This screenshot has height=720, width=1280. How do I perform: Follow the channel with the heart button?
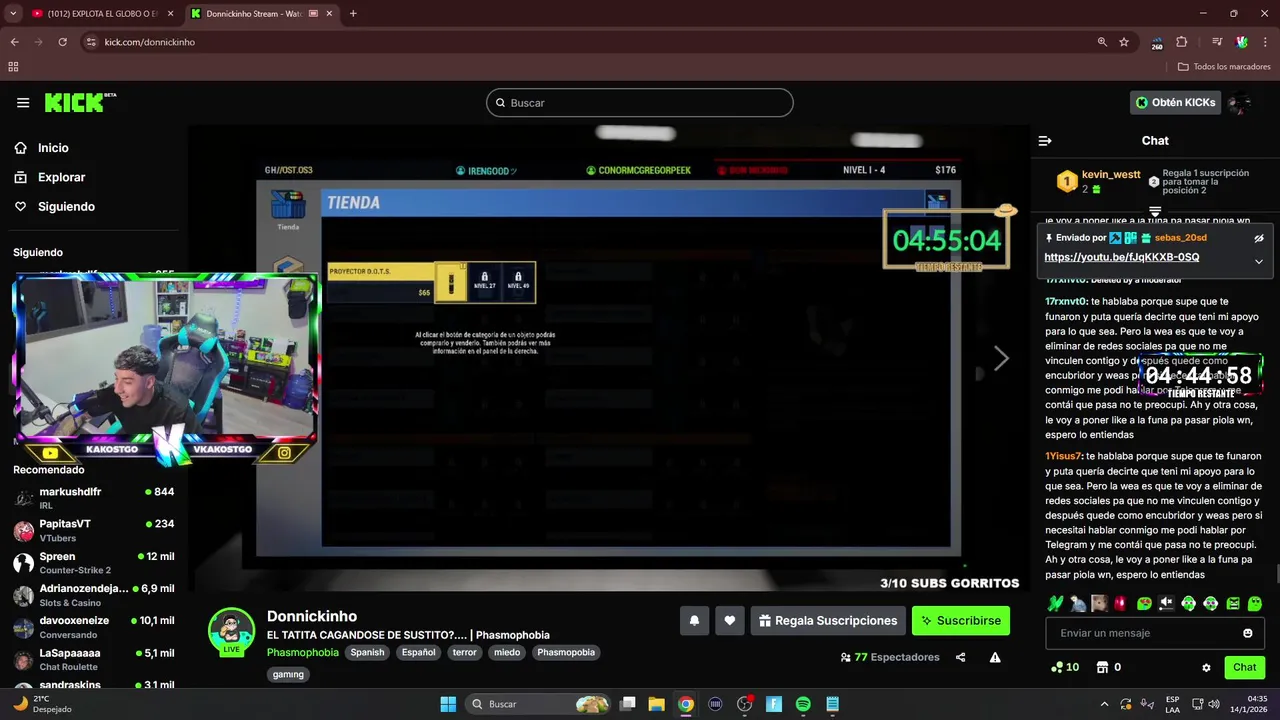tap(730, 621)
